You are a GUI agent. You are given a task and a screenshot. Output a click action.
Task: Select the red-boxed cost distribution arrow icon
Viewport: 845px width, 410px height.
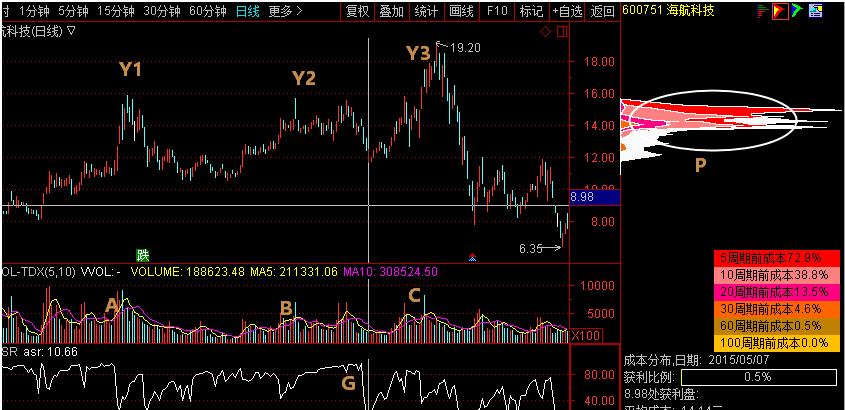click(780, 10)
